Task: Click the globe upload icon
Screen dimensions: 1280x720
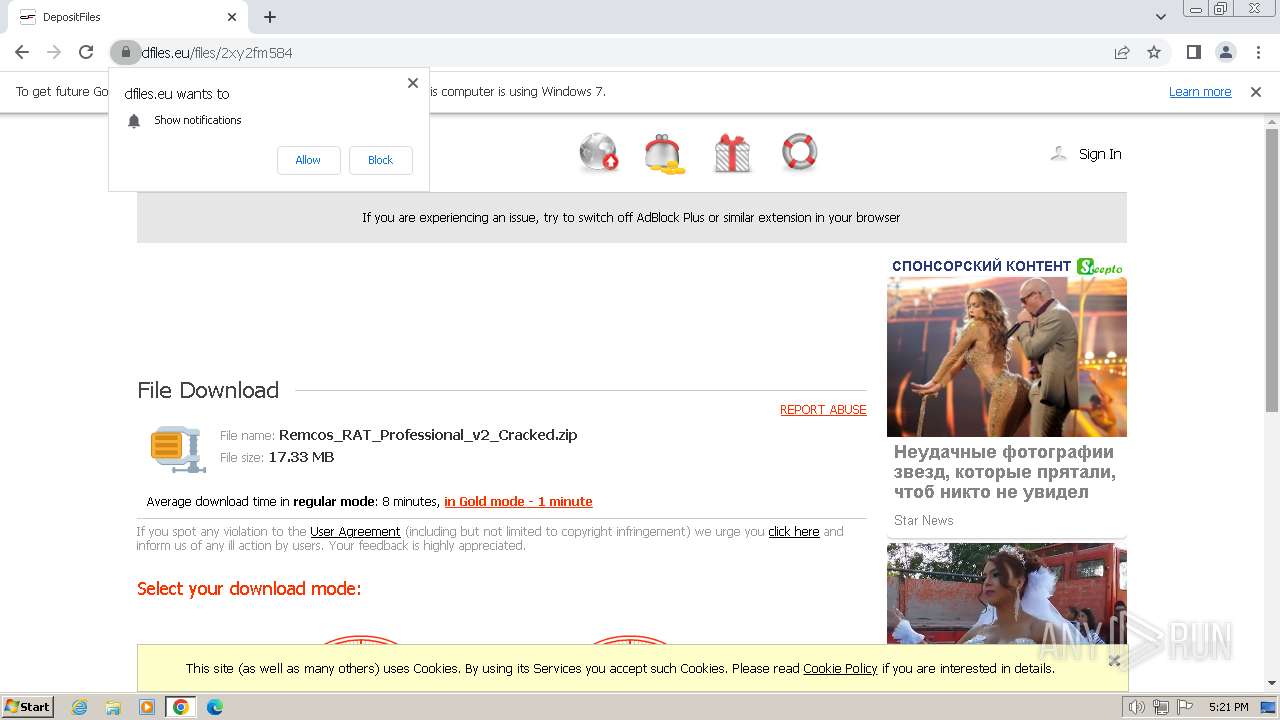Action: [x=599, y=153]
